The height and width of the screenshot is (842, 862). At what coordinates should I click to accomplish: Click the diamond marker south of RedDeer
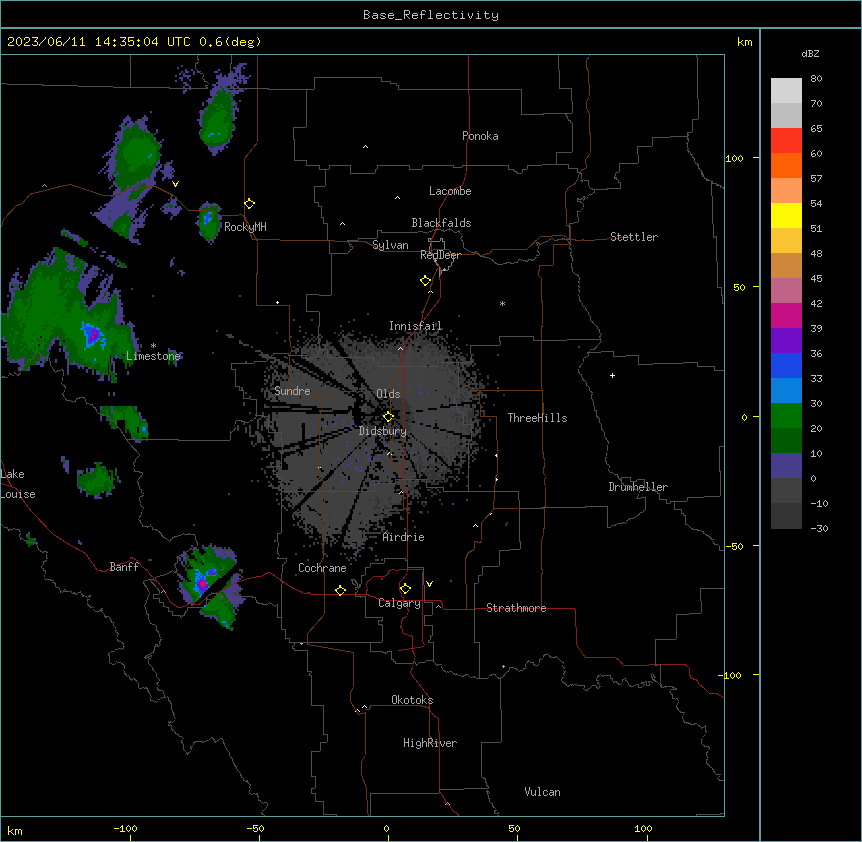click(x=426, y=281)
